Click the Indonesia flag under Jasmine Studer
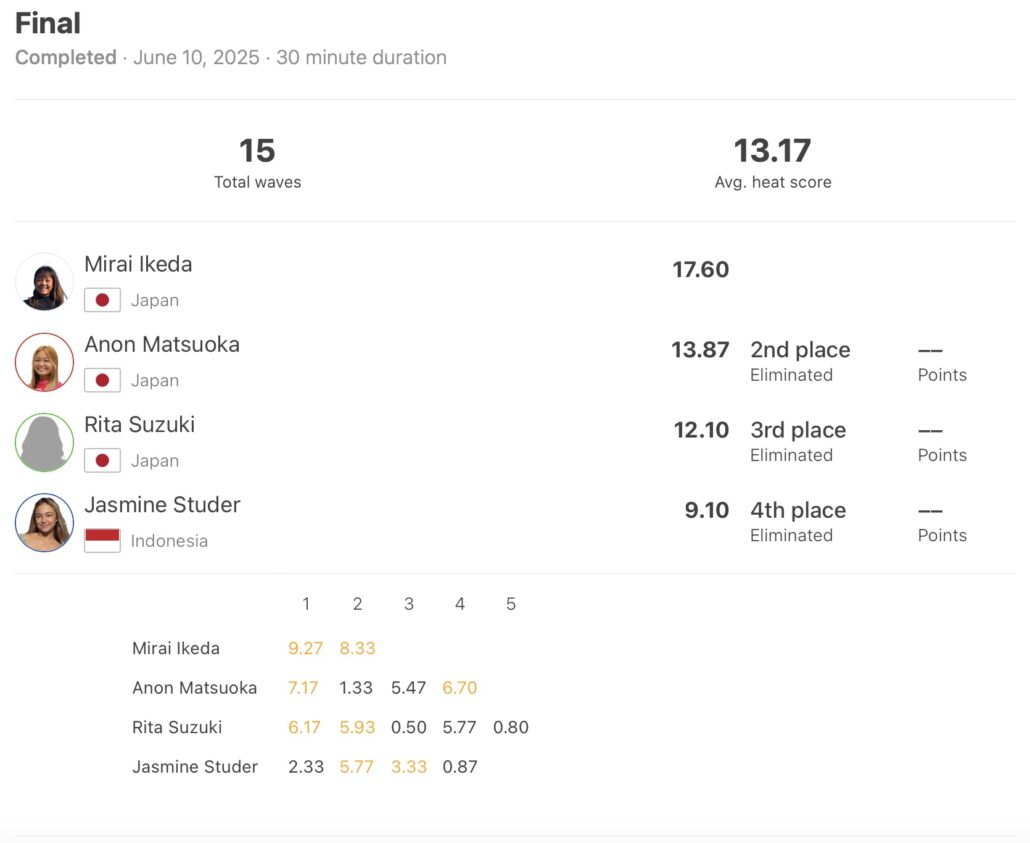 click(x=102, y=540)
